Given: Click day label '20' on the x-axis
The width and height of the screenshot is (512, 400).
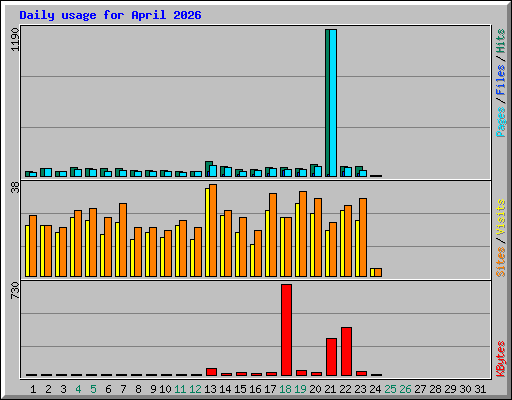Looking at the screenshot, I should 315,389.
